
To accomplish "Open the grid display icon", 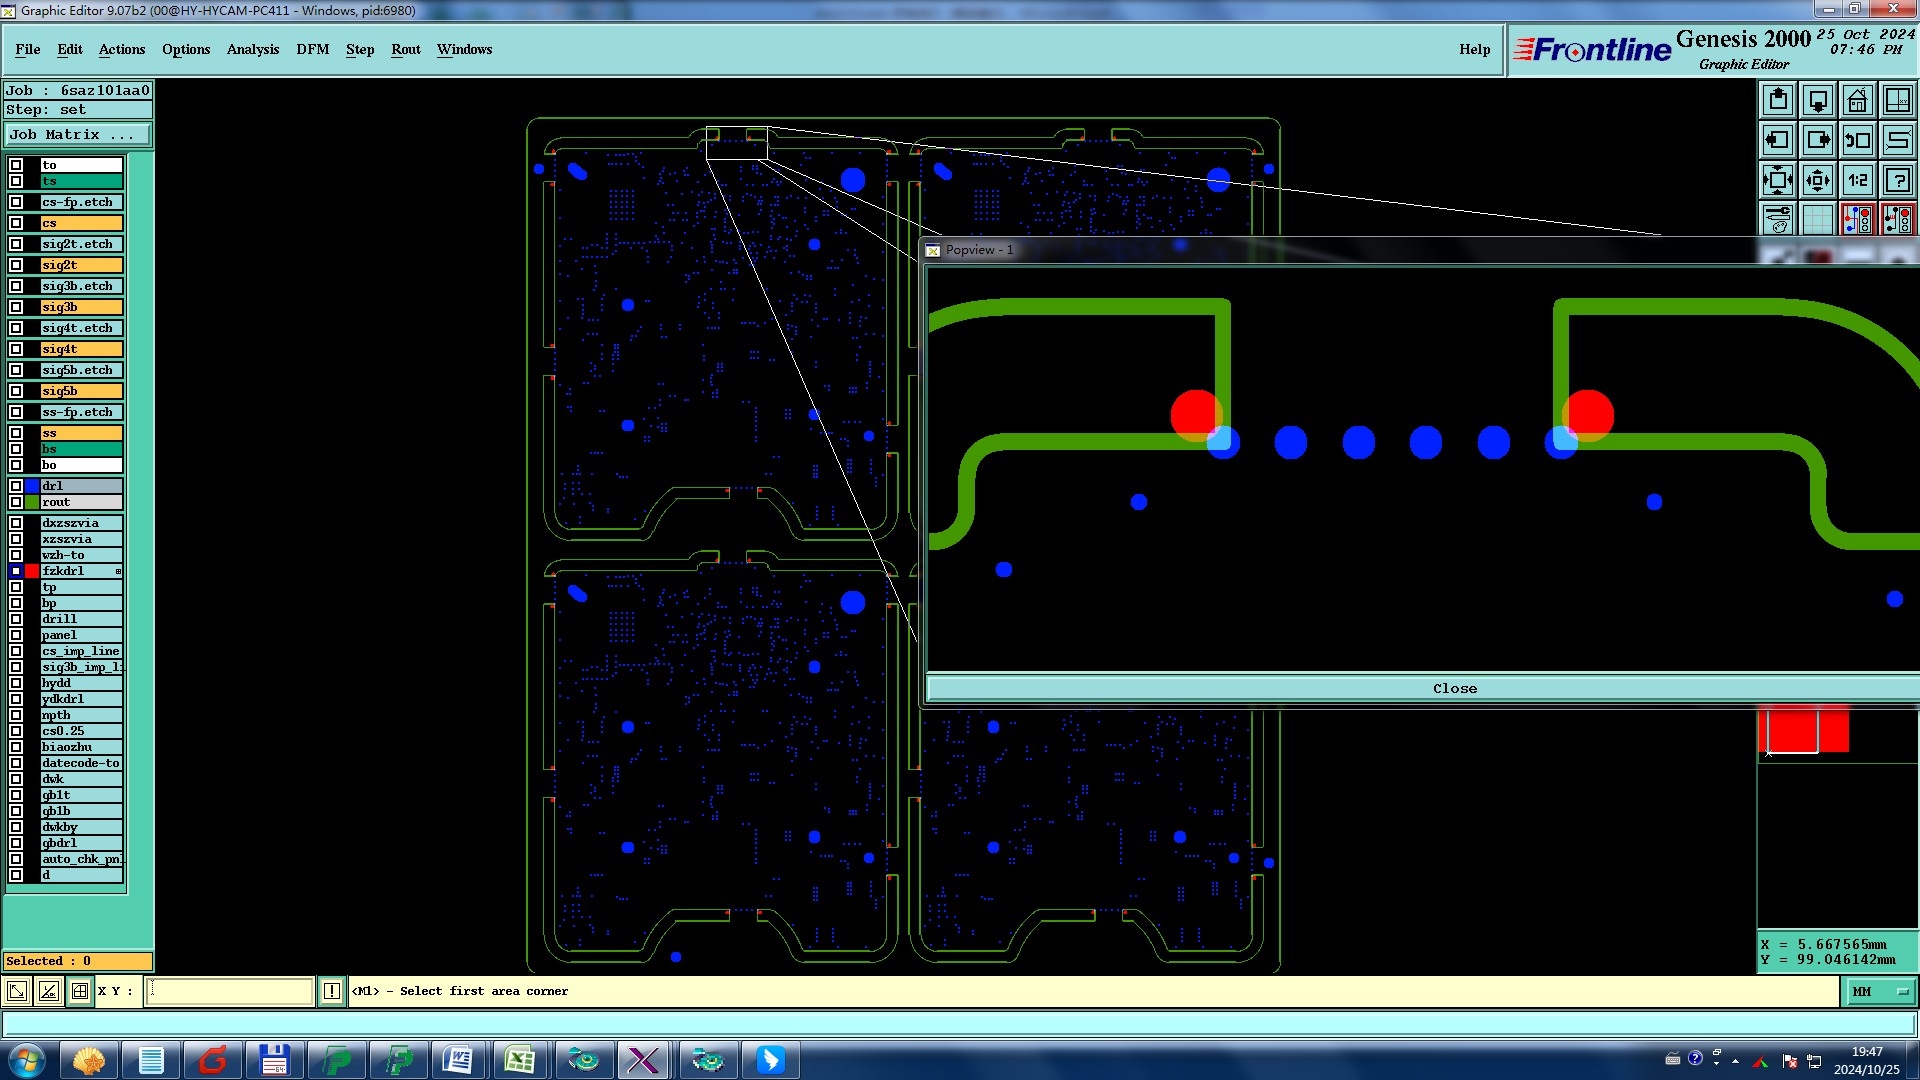I will [x=1817, y=219].
